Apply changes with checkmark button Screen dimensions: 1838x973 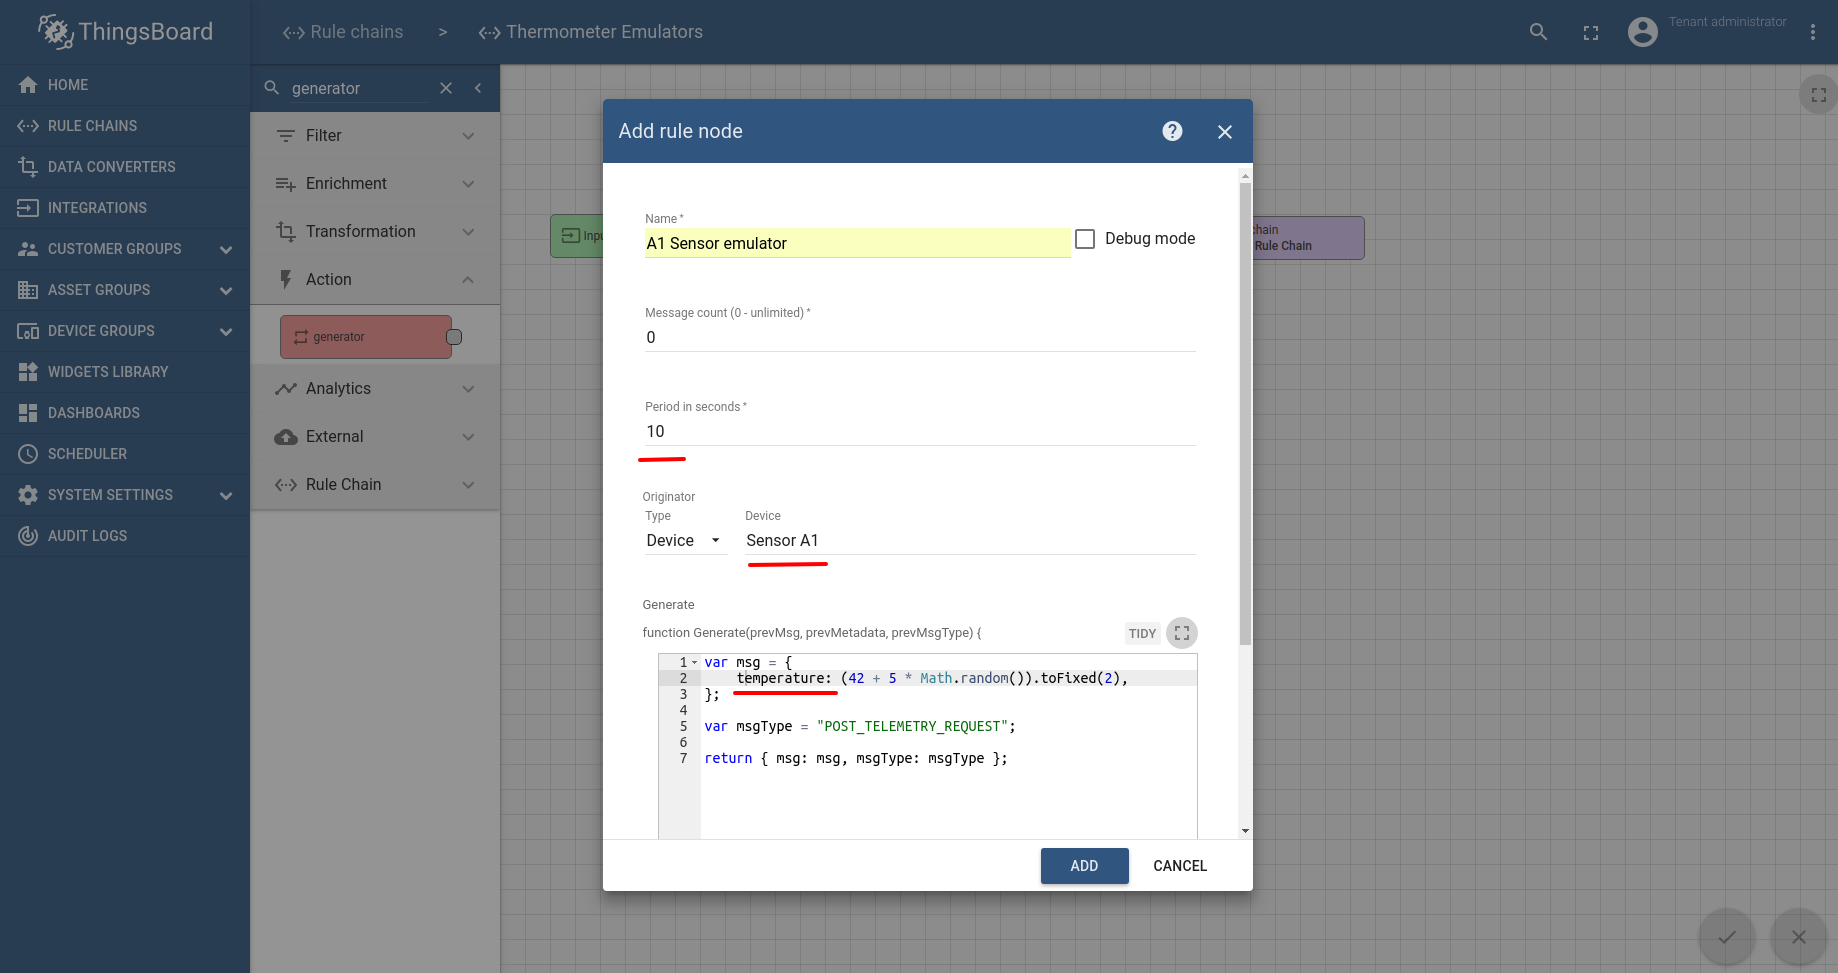1727,937
